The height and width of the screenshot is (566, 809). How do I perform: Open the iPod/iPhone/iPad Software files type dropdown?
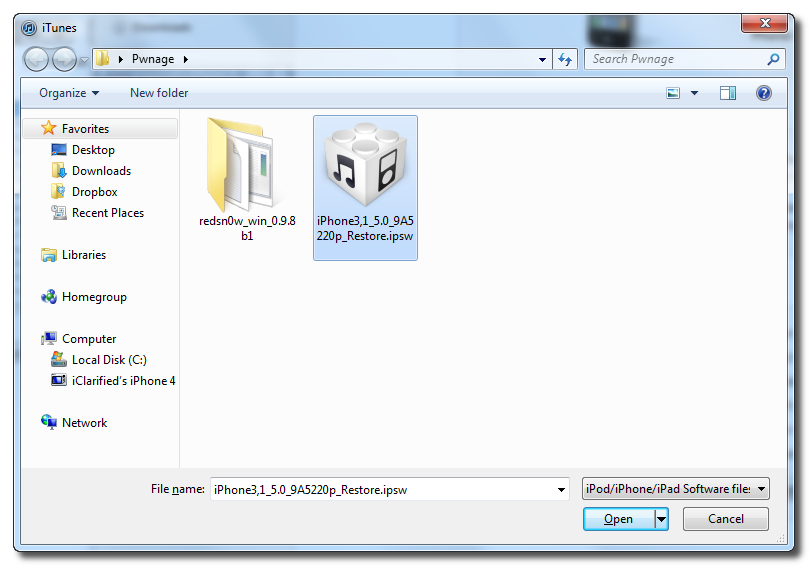pyautogui.click(x=675, y=489)
